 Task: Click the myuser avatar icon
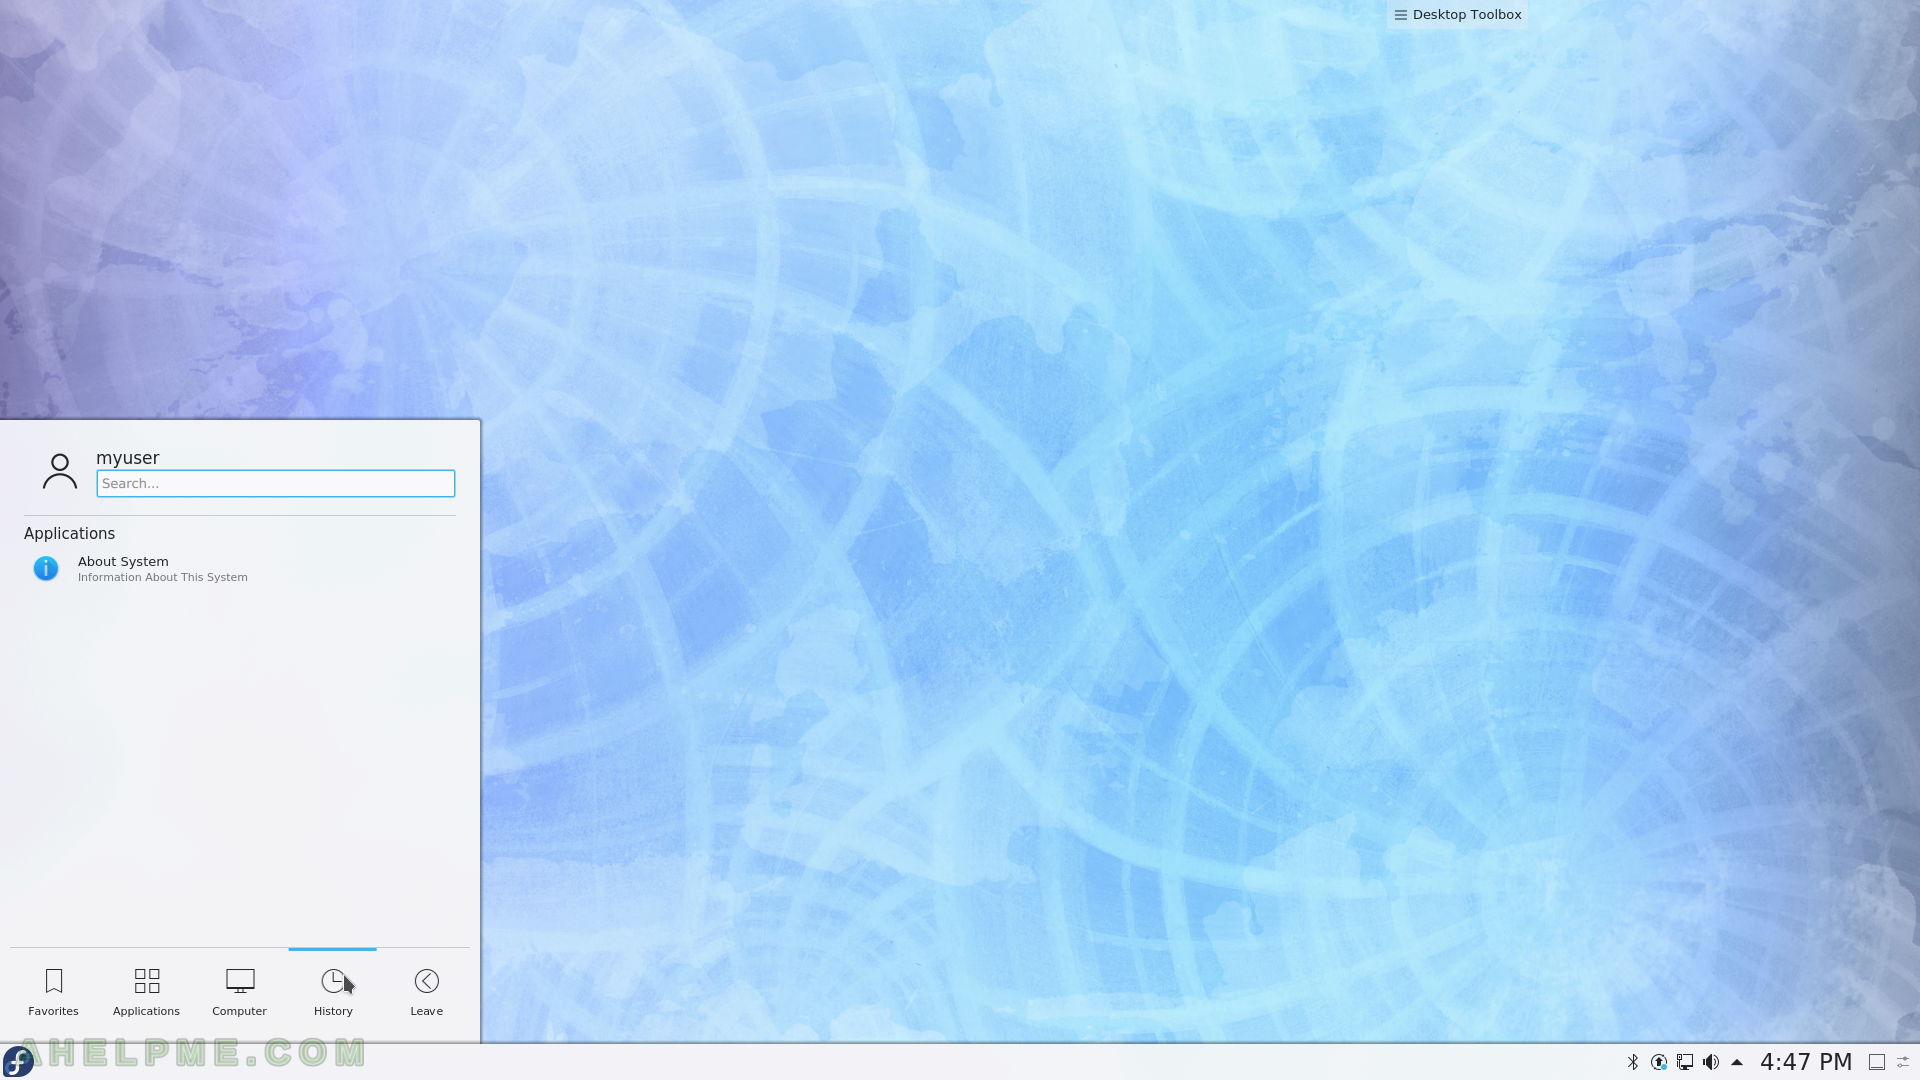coord(60,471)
